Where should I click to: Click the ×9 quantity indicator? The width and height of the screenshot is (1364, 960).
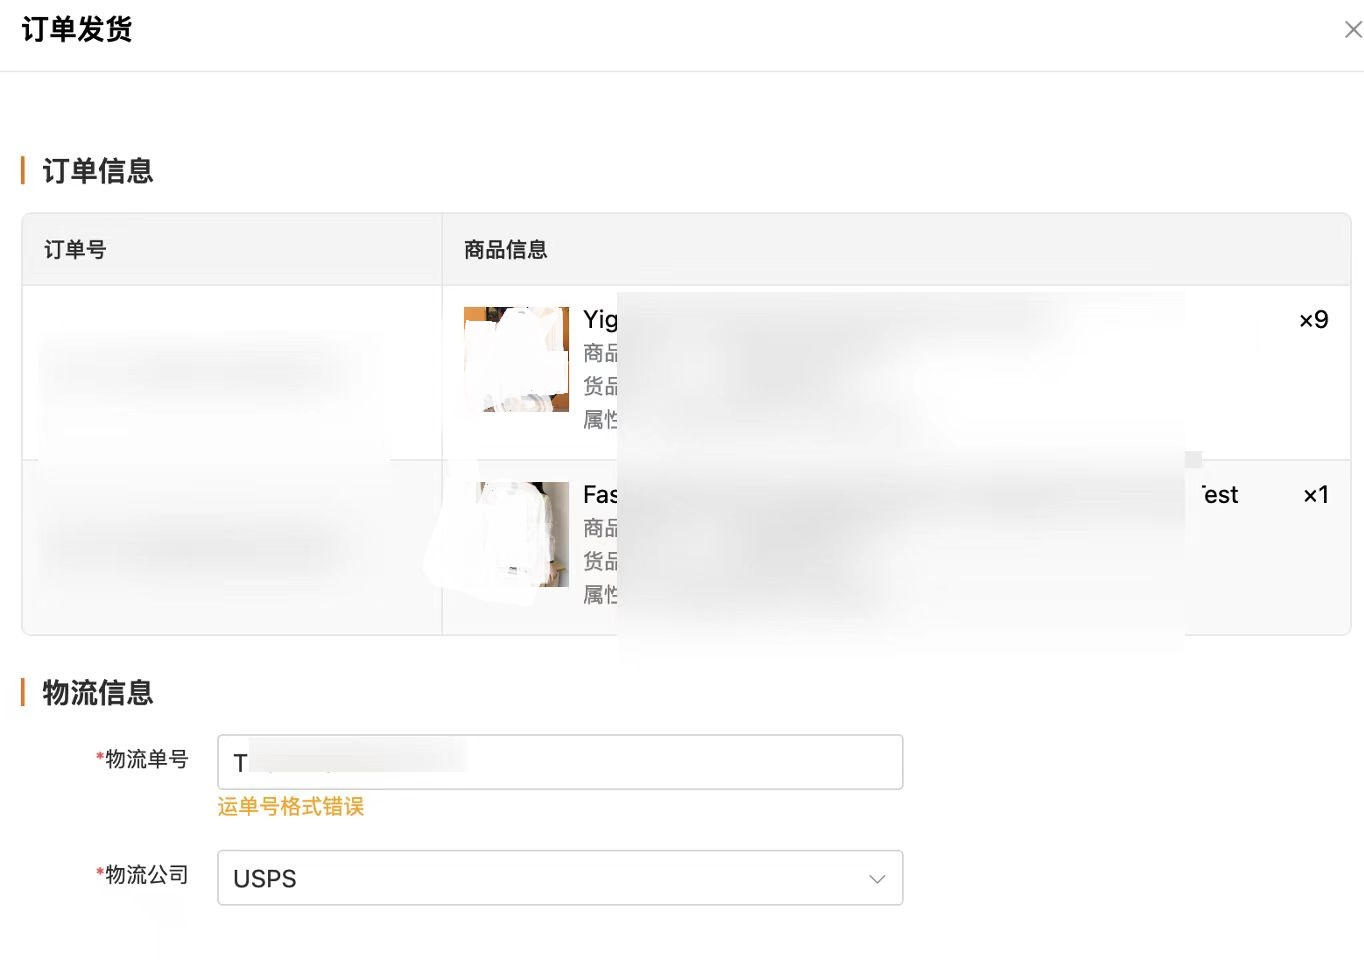pyautogui.click(x=1314, y=320)
